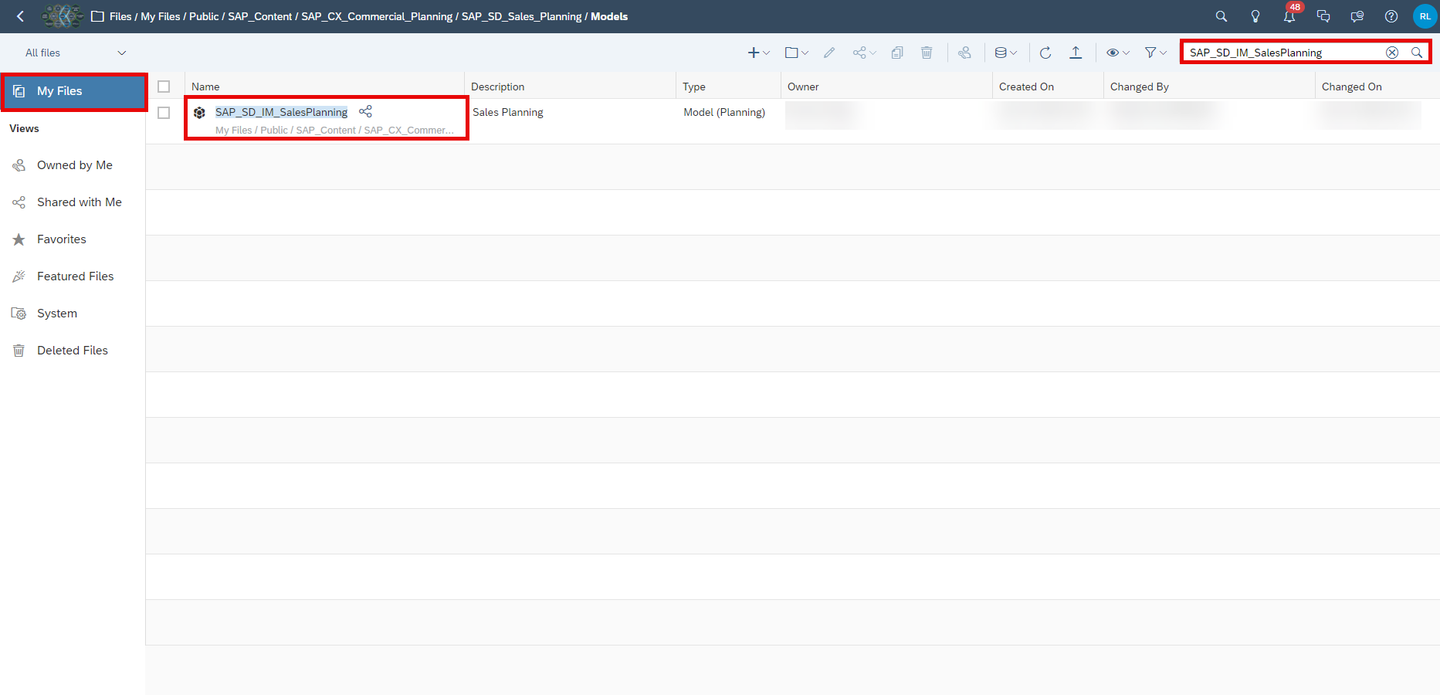Click the magnifier in the file search box

1417,52
